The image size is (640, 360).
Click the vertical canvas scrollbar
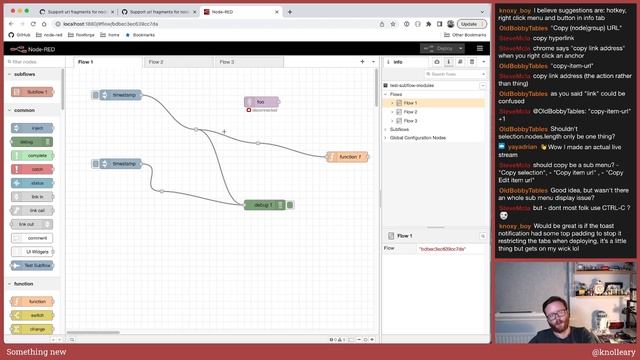pos(376,88)
